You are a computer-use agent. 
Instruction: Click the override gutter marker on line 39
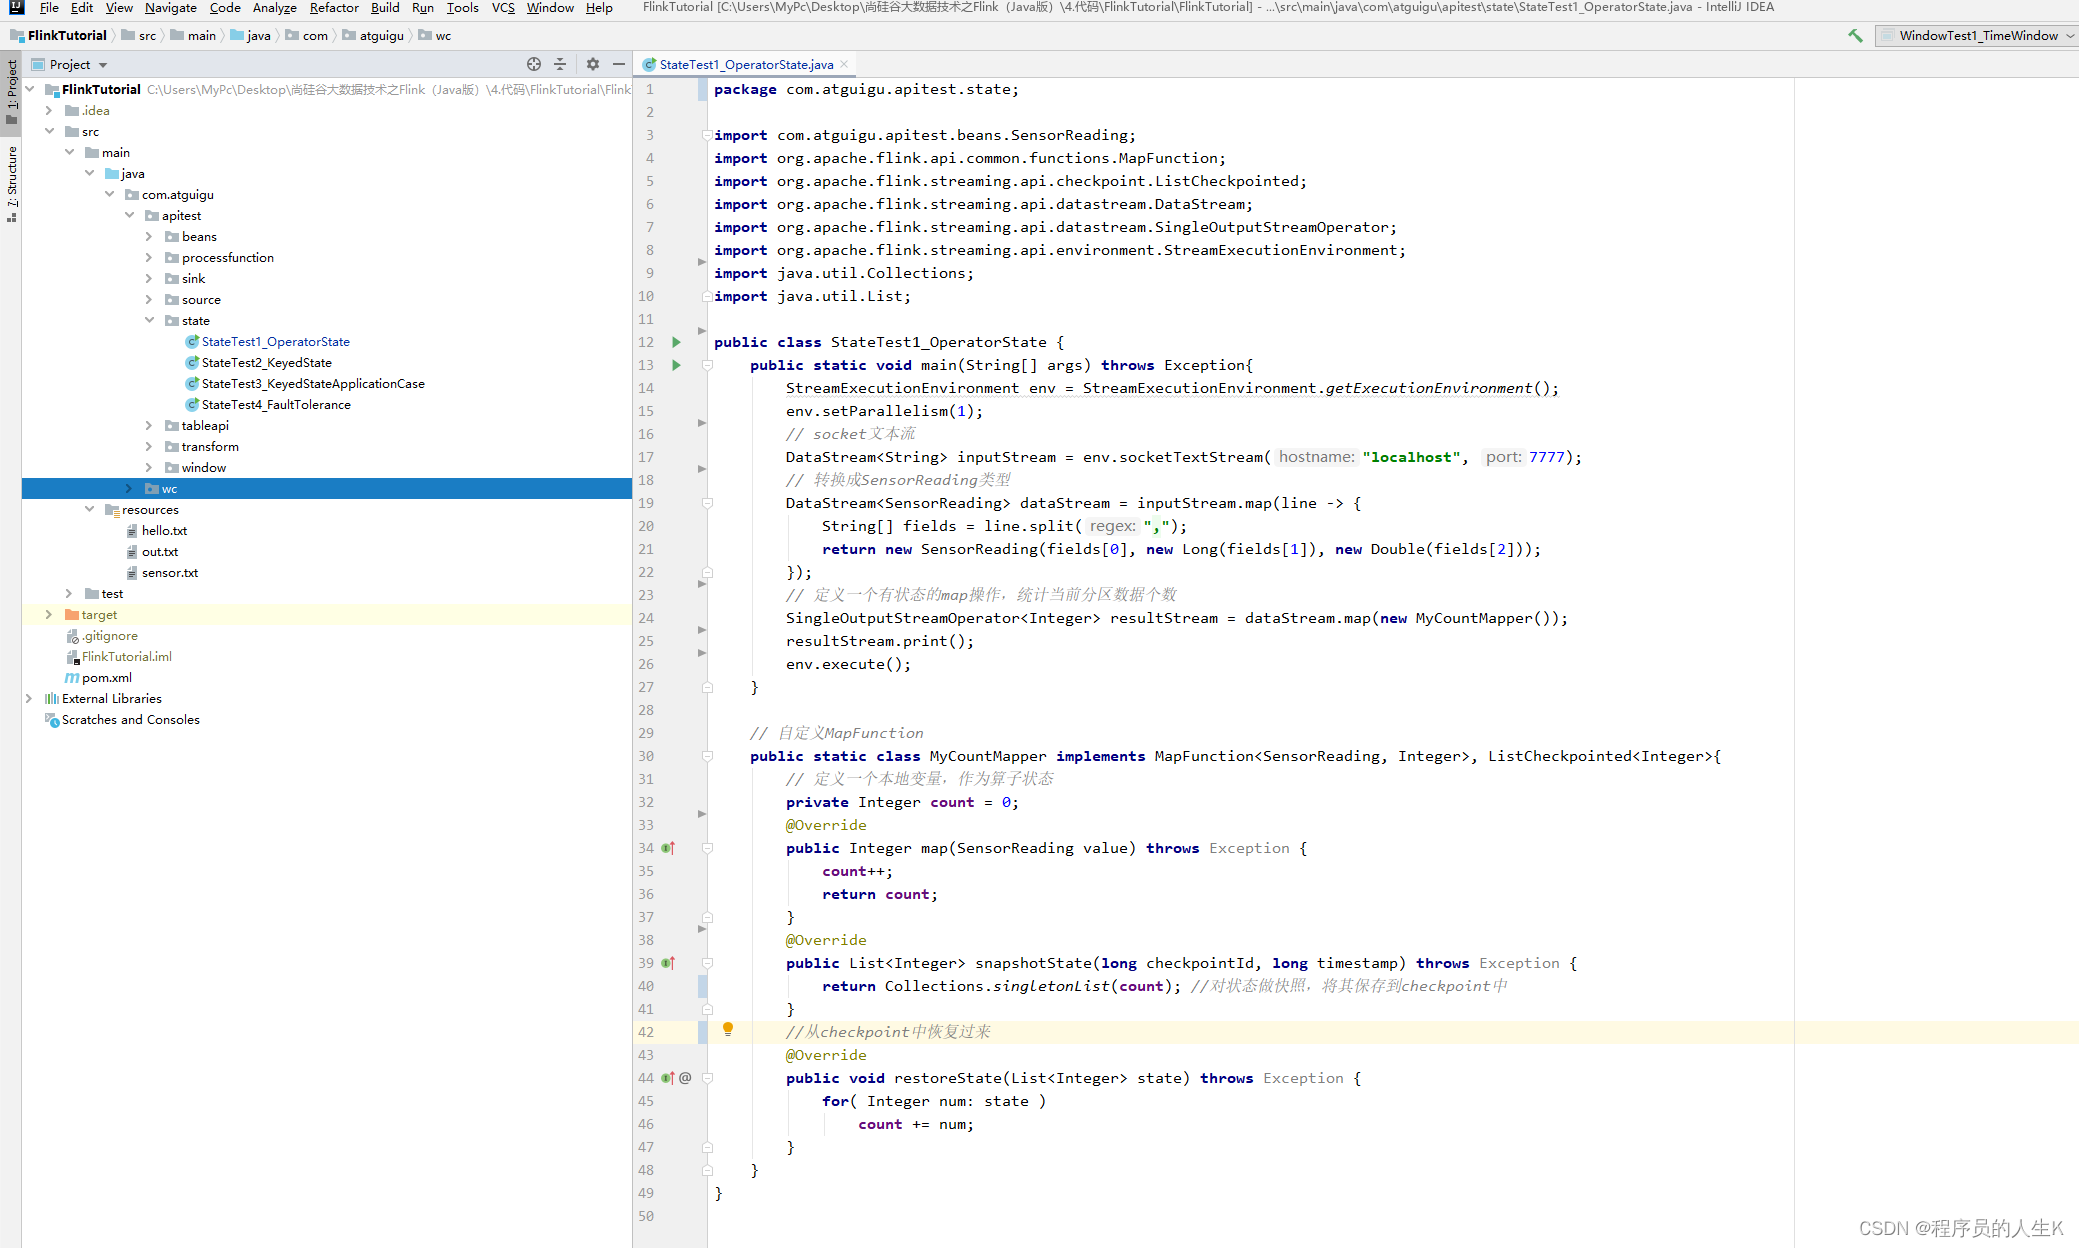pyautogui.click(x=668, y=963)
